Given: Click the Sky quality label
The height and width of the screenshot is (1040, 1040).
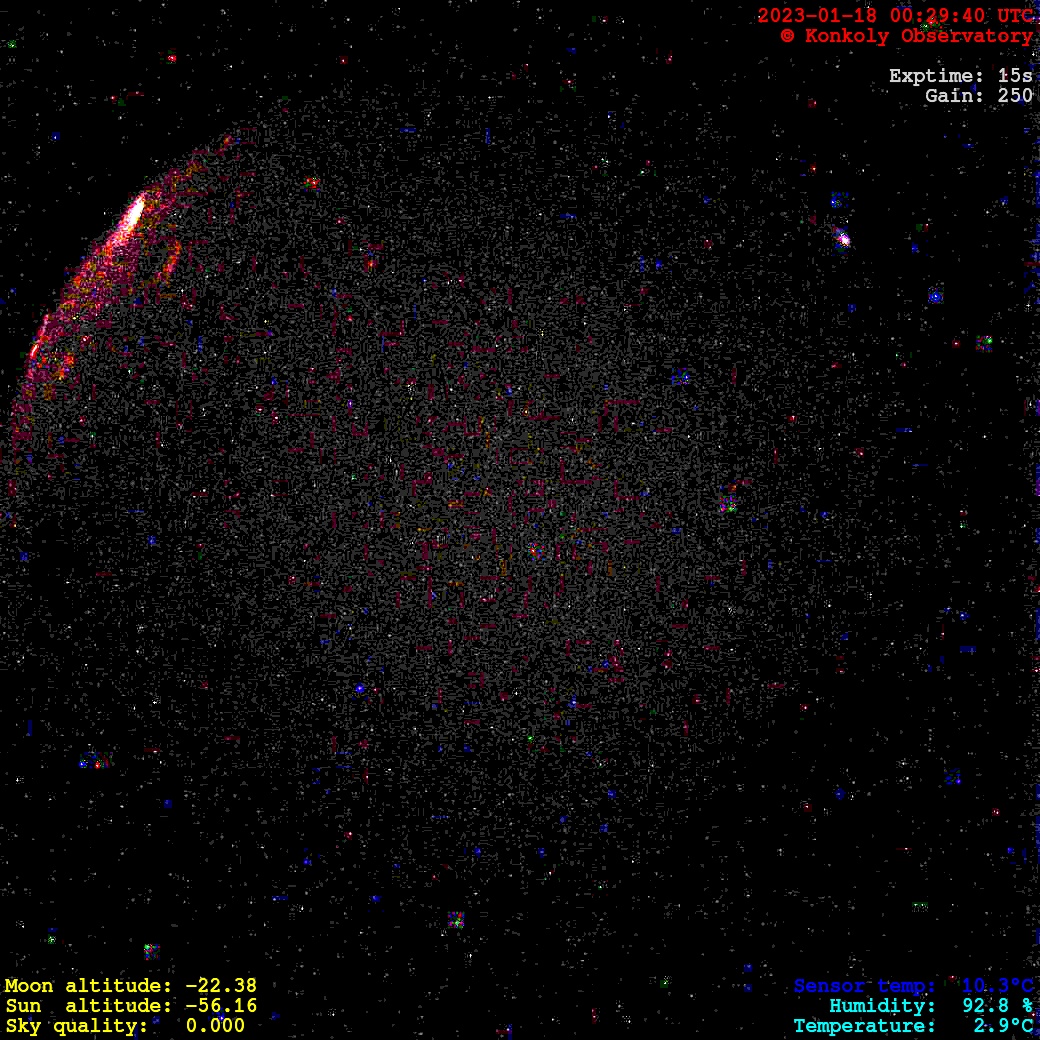Looking at the screenshot, I should (x=77, y=1026).
